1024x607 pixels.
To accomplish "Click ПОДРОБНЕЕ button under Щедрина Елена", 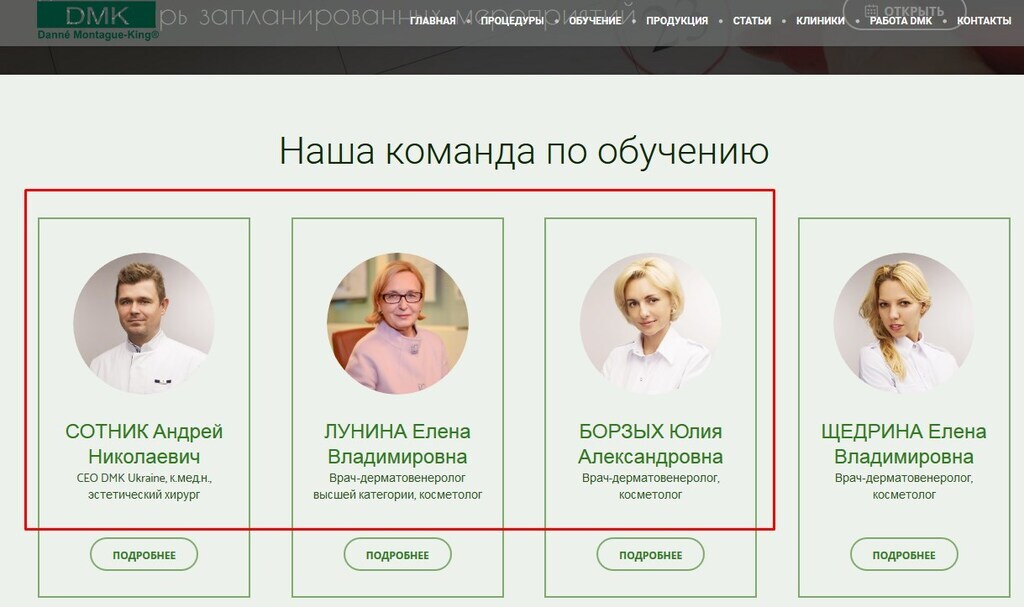I will 904,555.
